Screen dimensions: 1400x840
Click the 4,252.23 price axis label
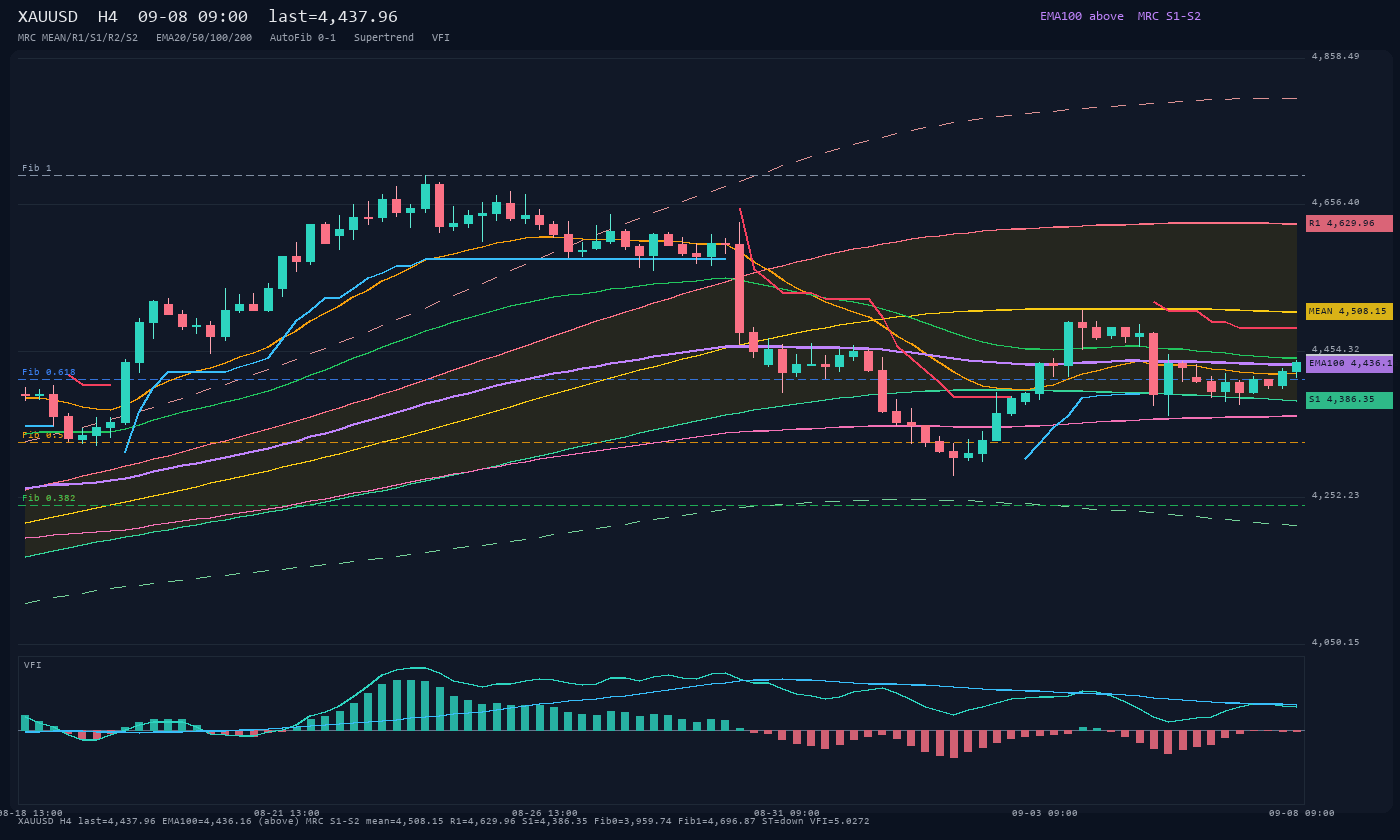point(1335,495)
